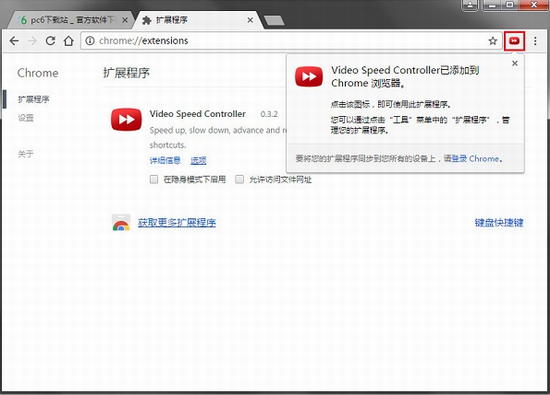Close the 扩展程序 tab

click(x=250, y=20)
